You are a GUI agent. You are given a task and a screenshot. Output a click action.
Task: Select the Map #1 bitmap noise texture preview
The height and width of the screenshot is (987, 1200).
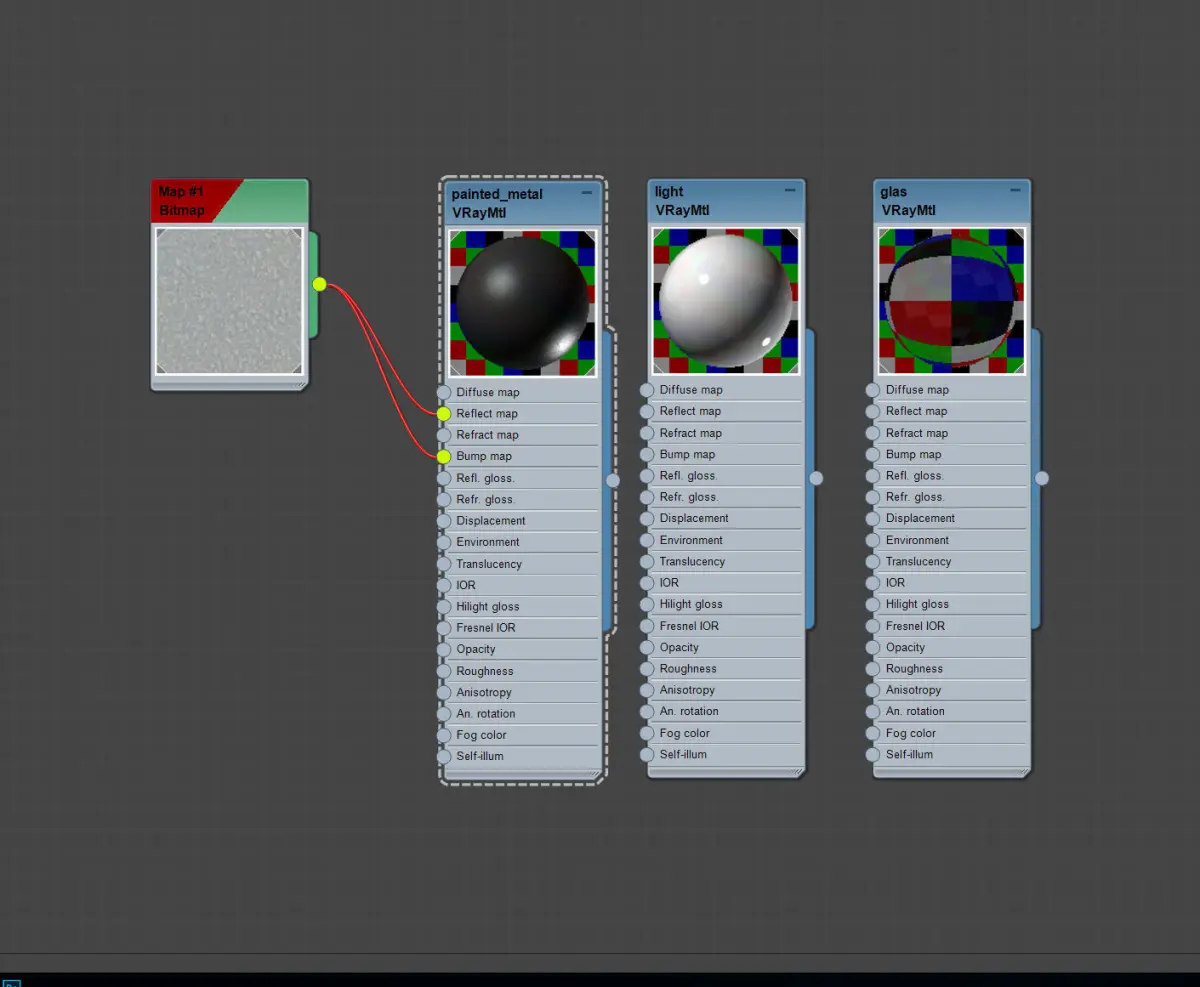(230, 301)
